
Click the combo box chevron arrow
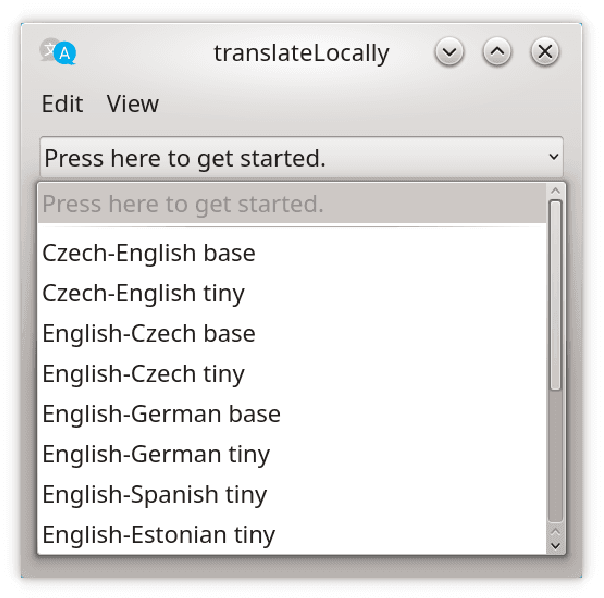[553, 158]
